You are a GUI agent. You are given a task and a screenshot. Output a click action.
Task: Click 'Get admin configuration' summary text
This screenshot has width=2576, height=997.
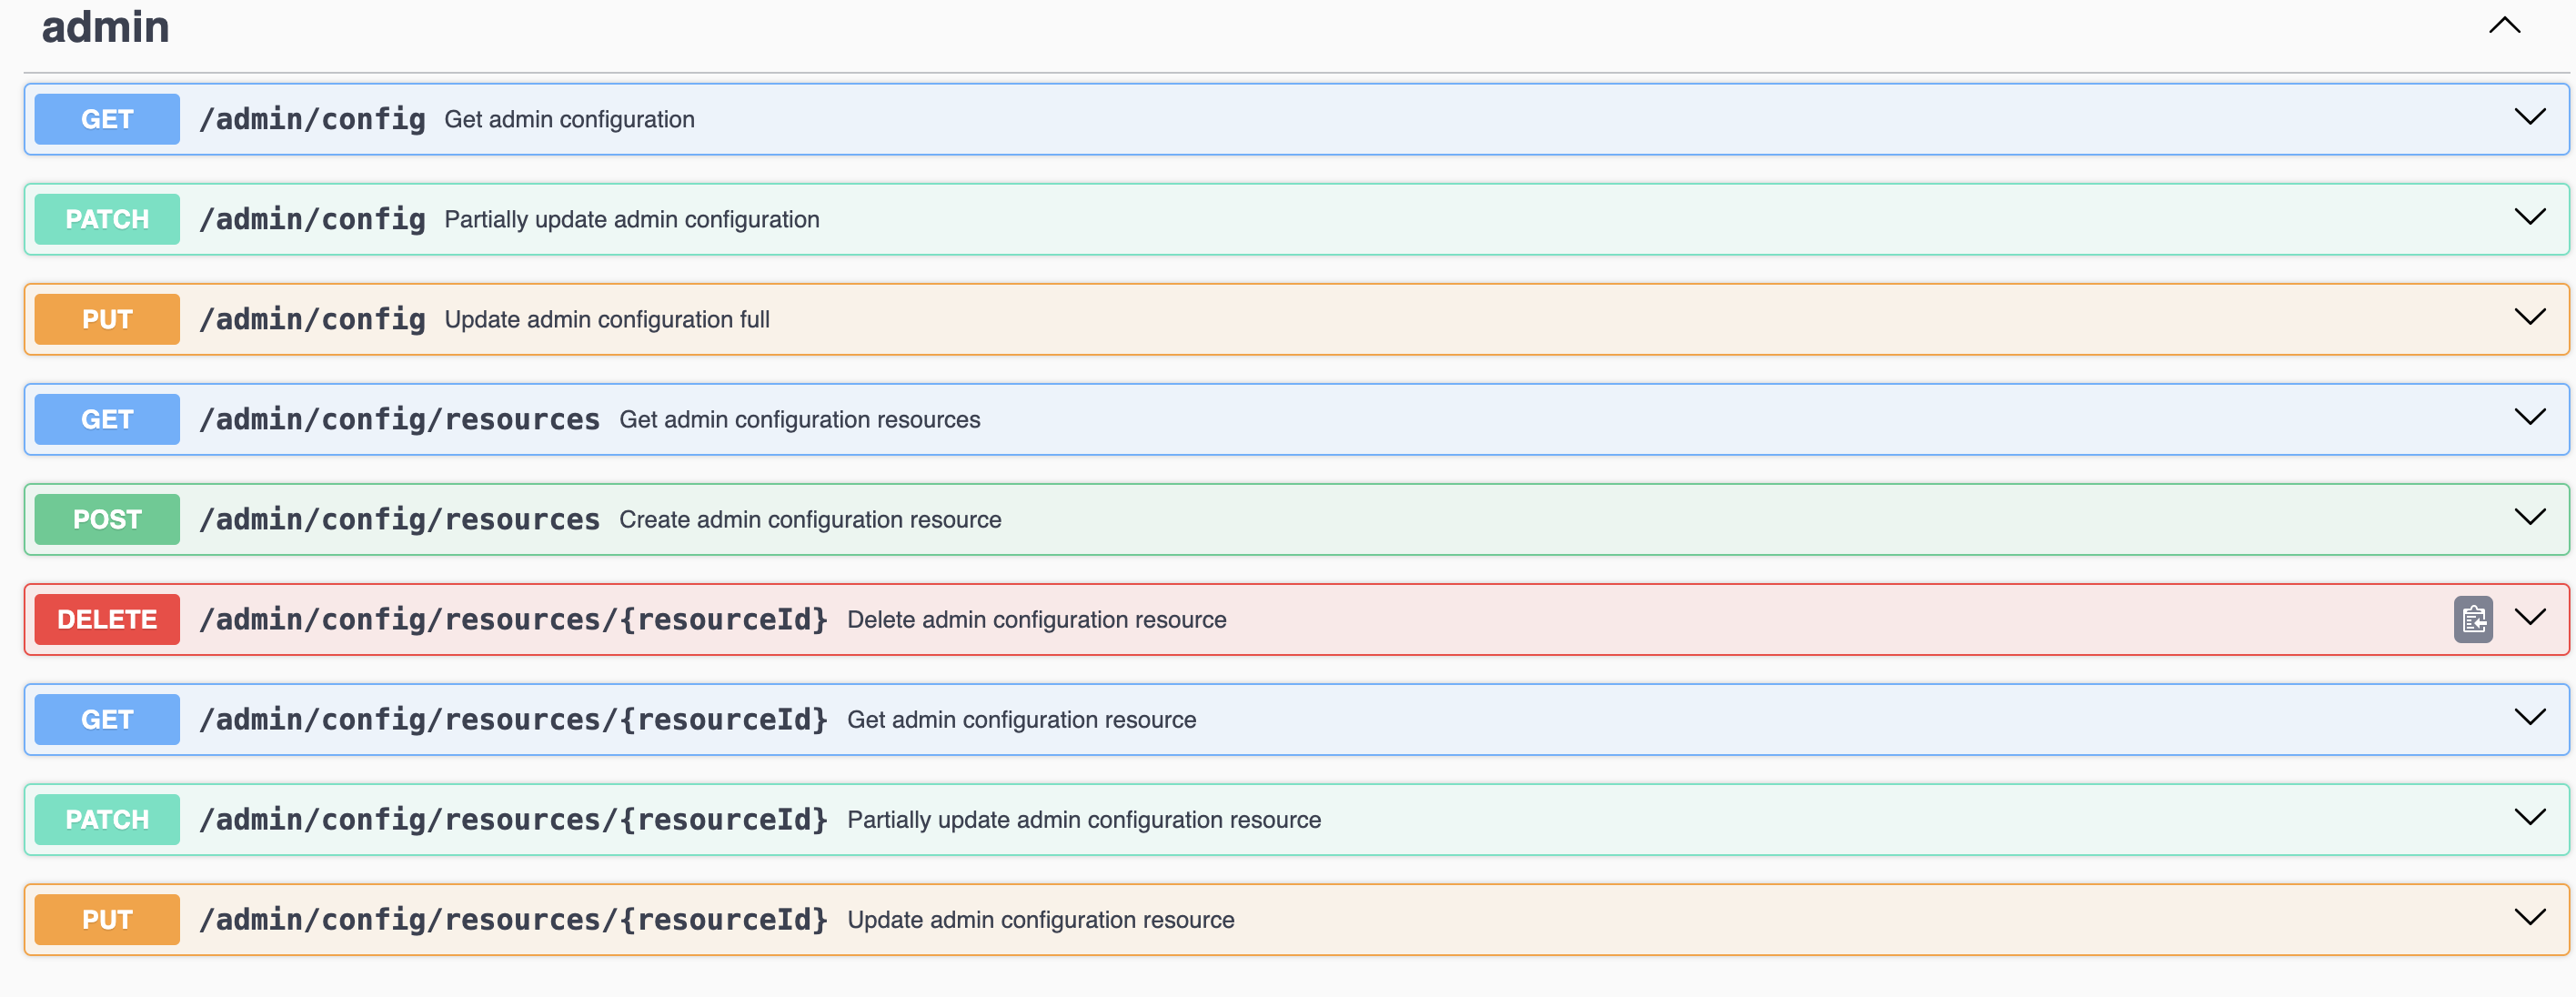coord(569,119)
